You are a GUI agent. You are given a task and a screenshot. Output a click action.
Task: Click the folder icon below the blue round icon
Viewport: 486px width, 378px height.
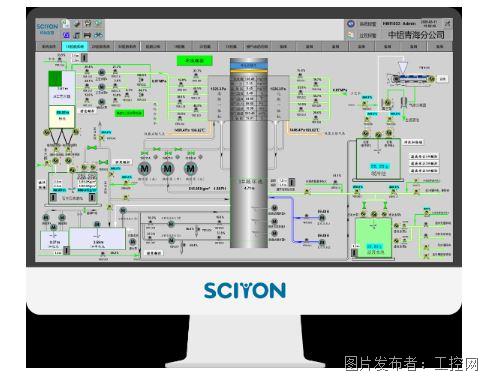[350, 35]
